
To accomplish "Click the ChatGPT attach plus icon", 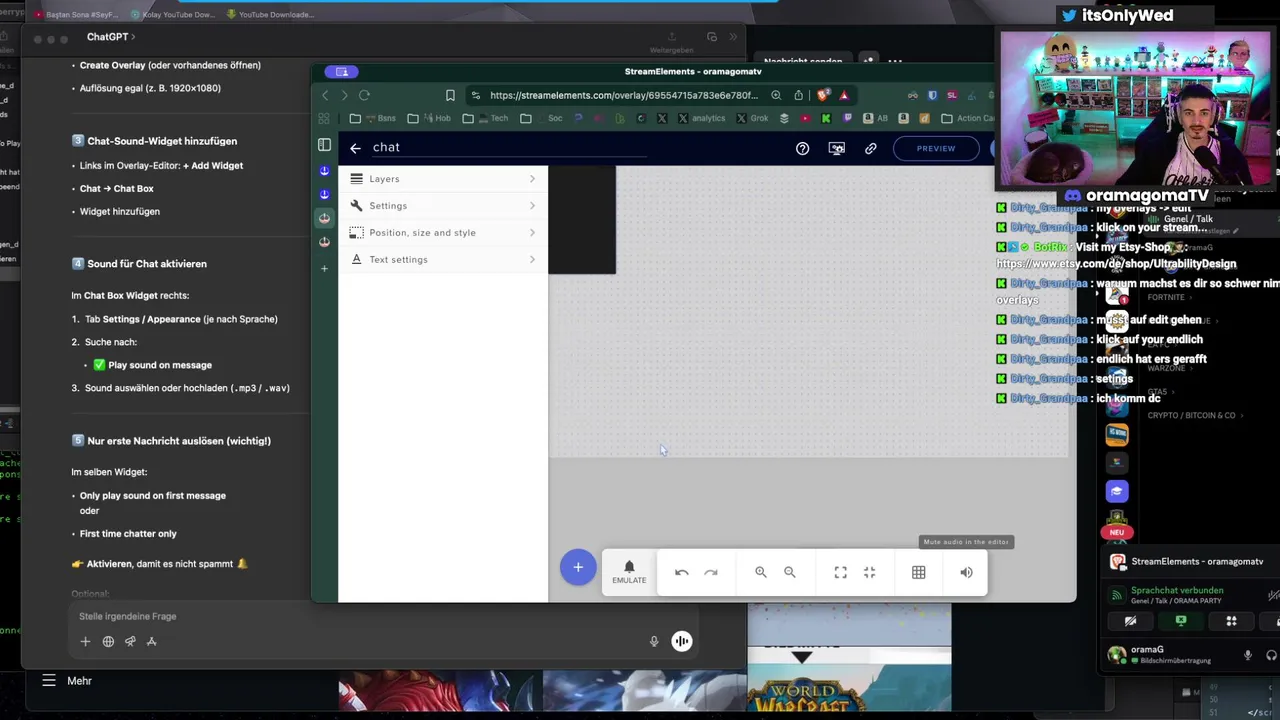I will click(x=85, y=641).
